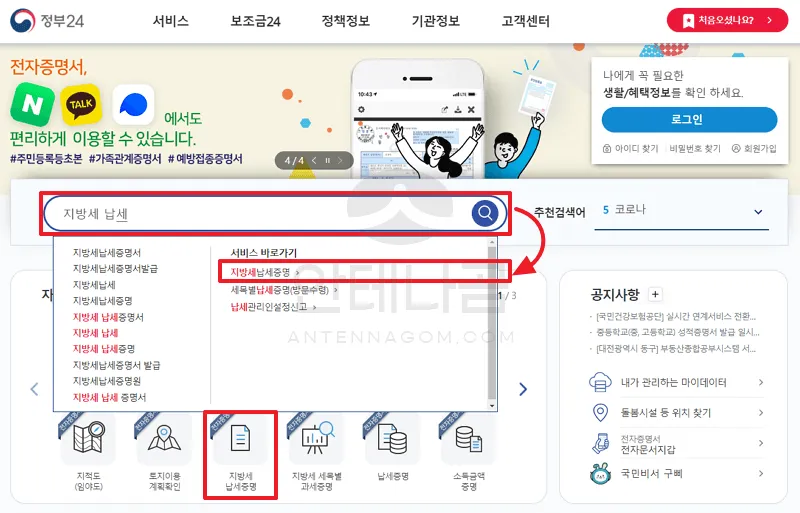Go to next service carousel page
This screenshot has height=513, width=800.
pyautogui.click(x=523, y=389)
